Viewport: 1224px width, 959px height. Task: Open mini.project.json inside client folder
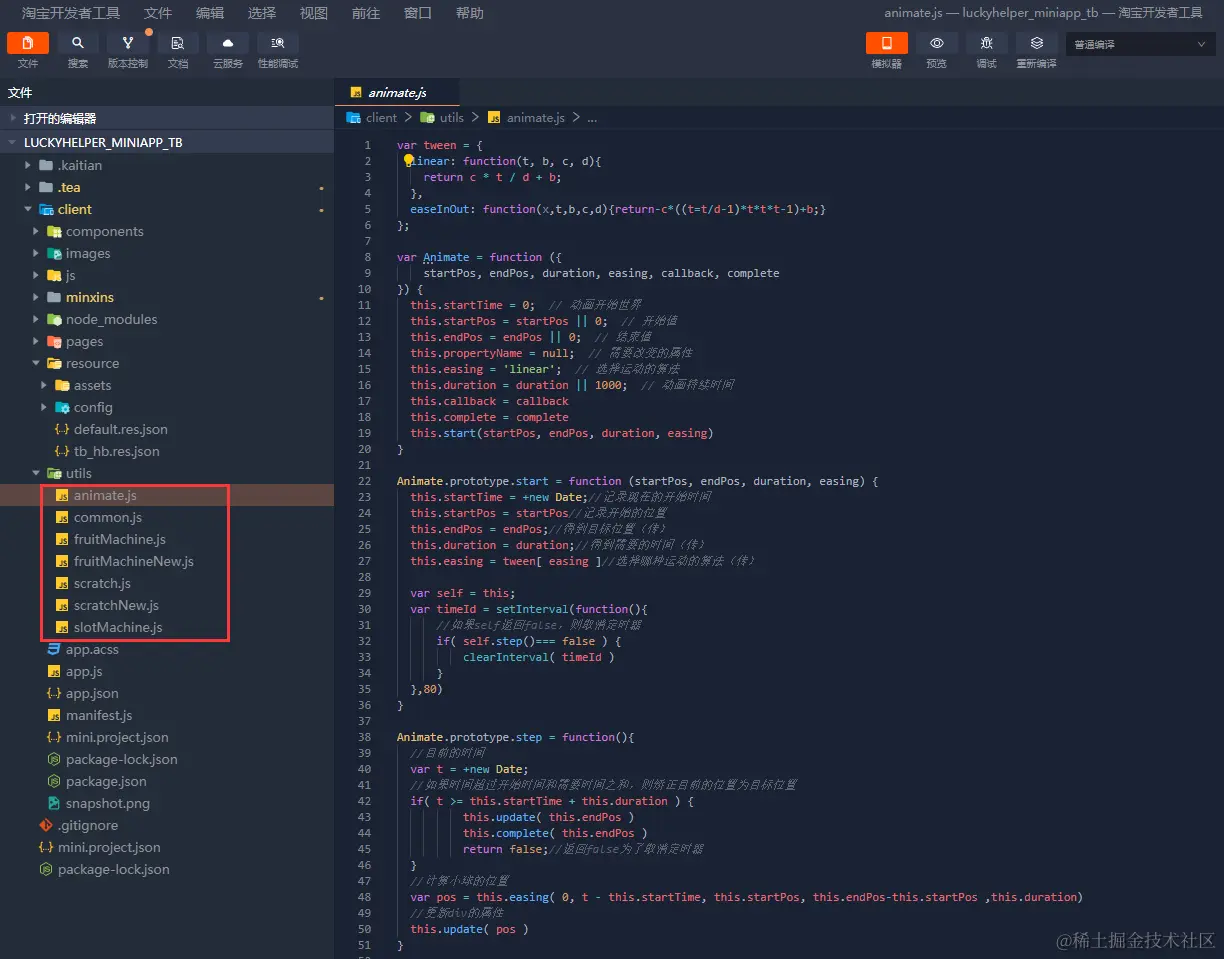[x=166, y=737]
